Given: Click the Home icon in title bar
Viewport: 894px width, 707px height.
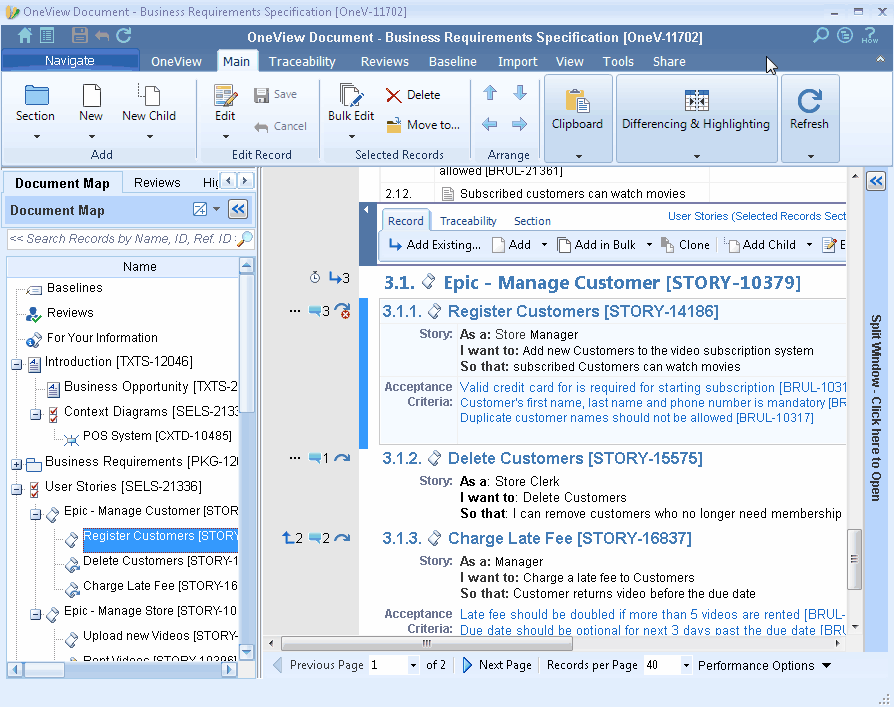Looking at the screenshot, I should click(25, 36).
